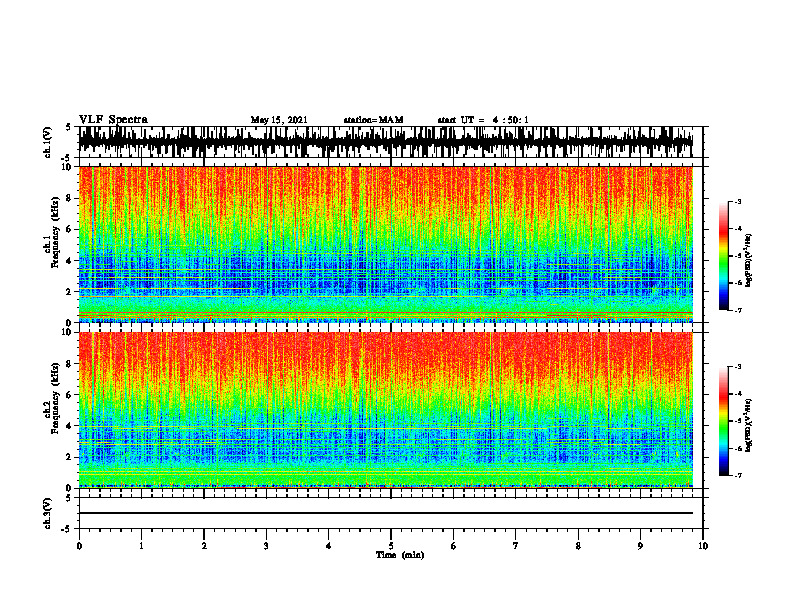Click the ch.1 colorbar 'log(PSD)' unit label
The height and width of the screenshot is (612, 792).
749,261
